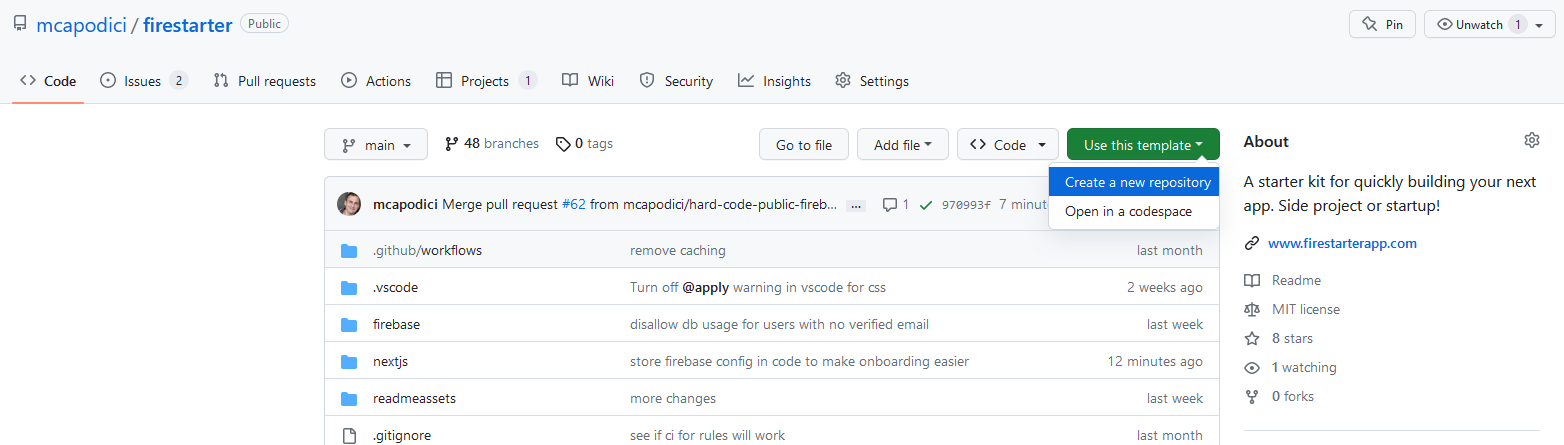The height and width of the screenshot is (445, 1564).
Task: Open the .vscode folder name
Action: tap(395, 287)
